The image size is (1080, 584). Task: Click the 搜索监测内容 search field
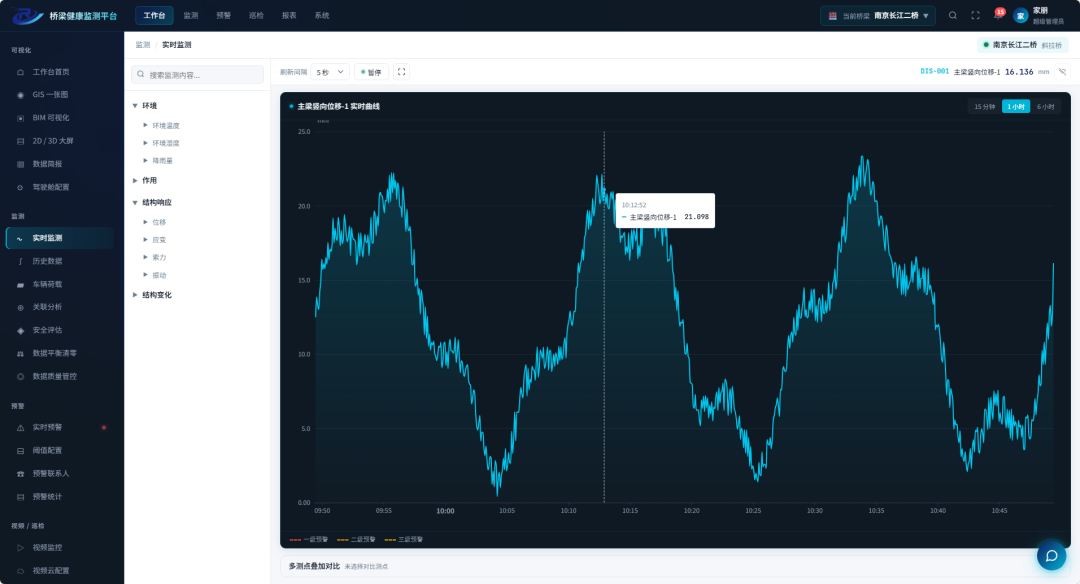tap(198, 74)
